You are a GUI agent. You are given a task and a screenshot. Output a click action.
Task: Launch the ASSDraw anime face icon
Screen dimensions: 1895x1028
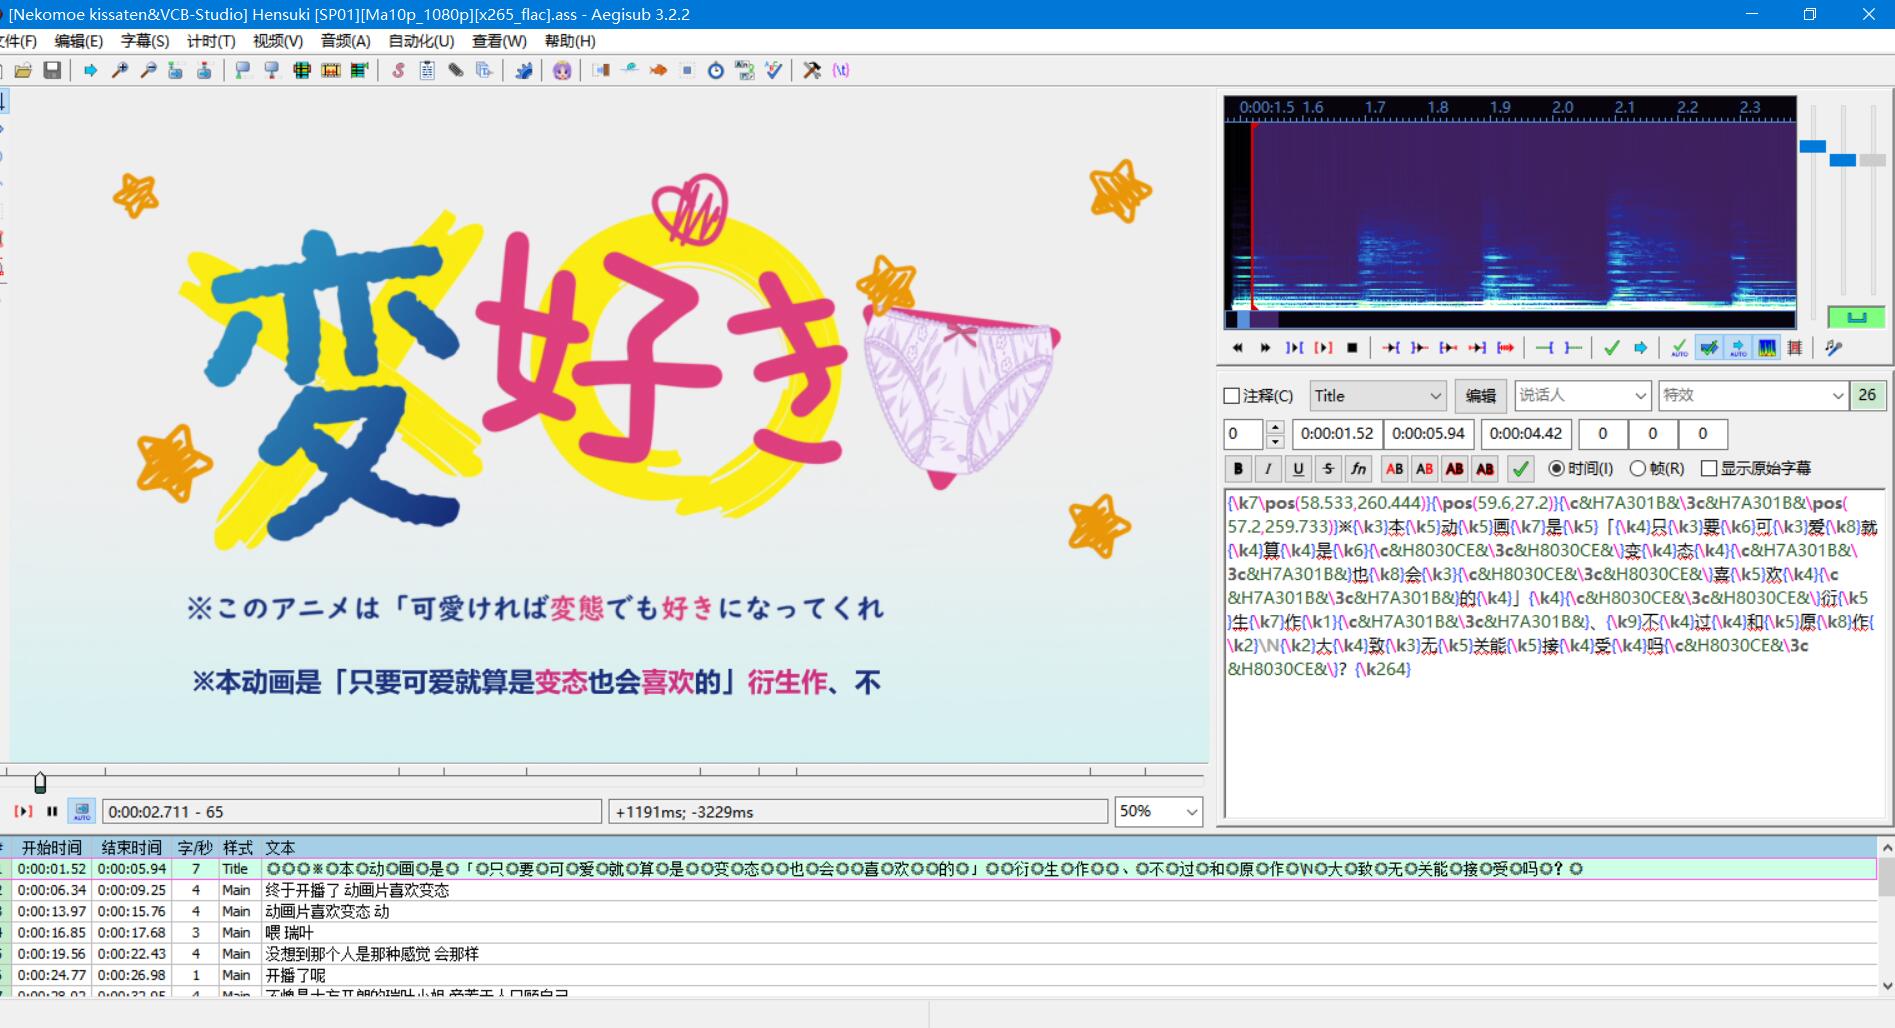[562, 70]
